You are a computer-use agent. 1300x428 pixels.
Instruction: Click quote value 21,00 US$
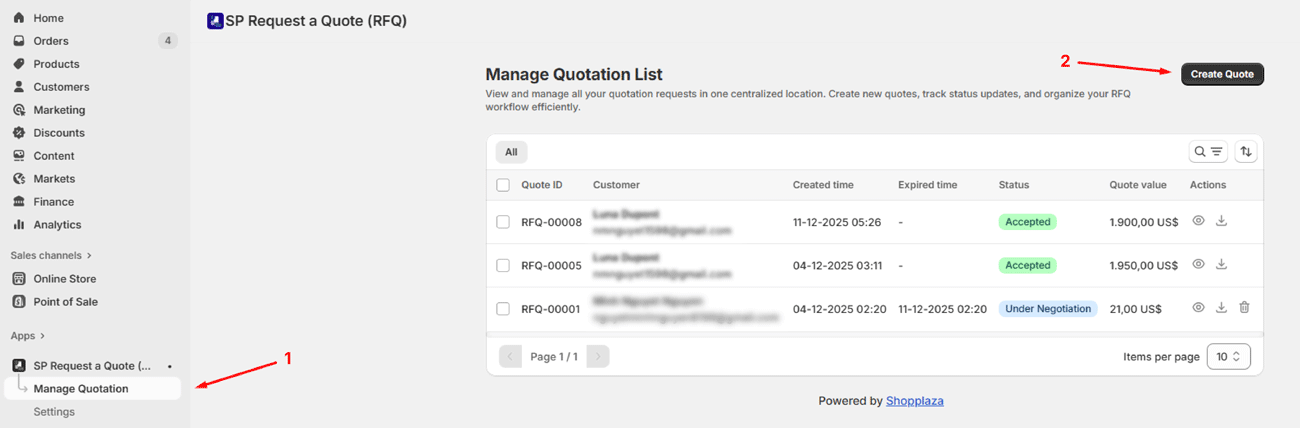tap(1135, 309)
